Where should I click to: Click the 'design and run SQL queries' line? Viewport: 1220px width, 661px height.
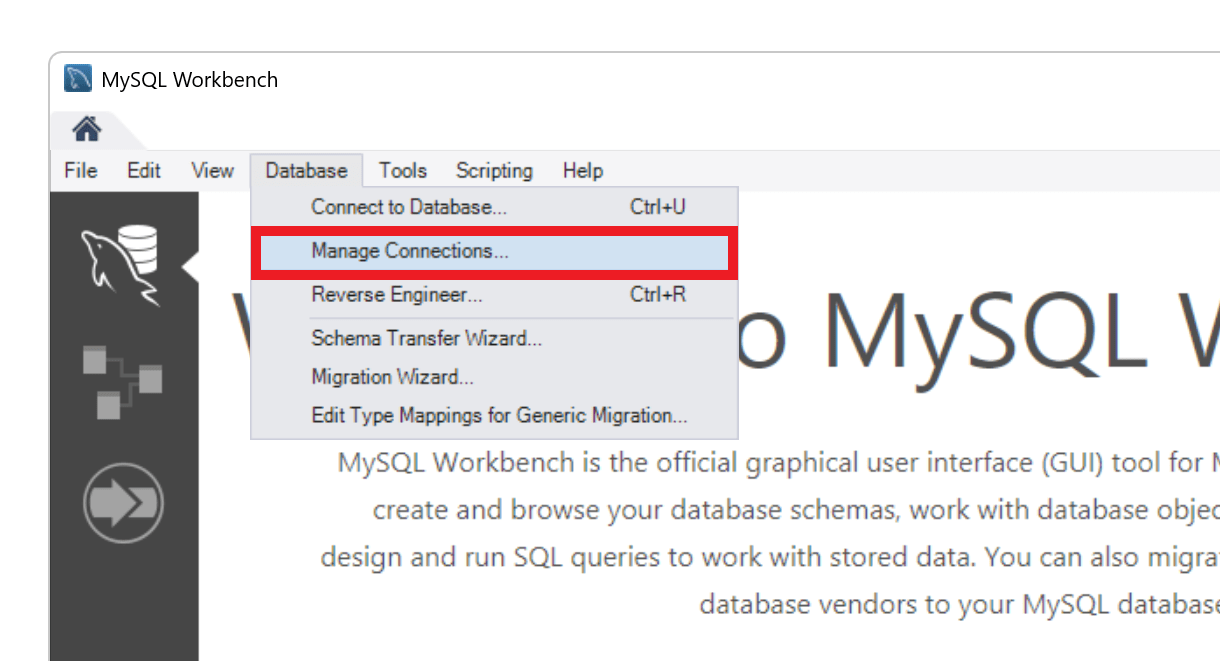[x=770, y=557]
